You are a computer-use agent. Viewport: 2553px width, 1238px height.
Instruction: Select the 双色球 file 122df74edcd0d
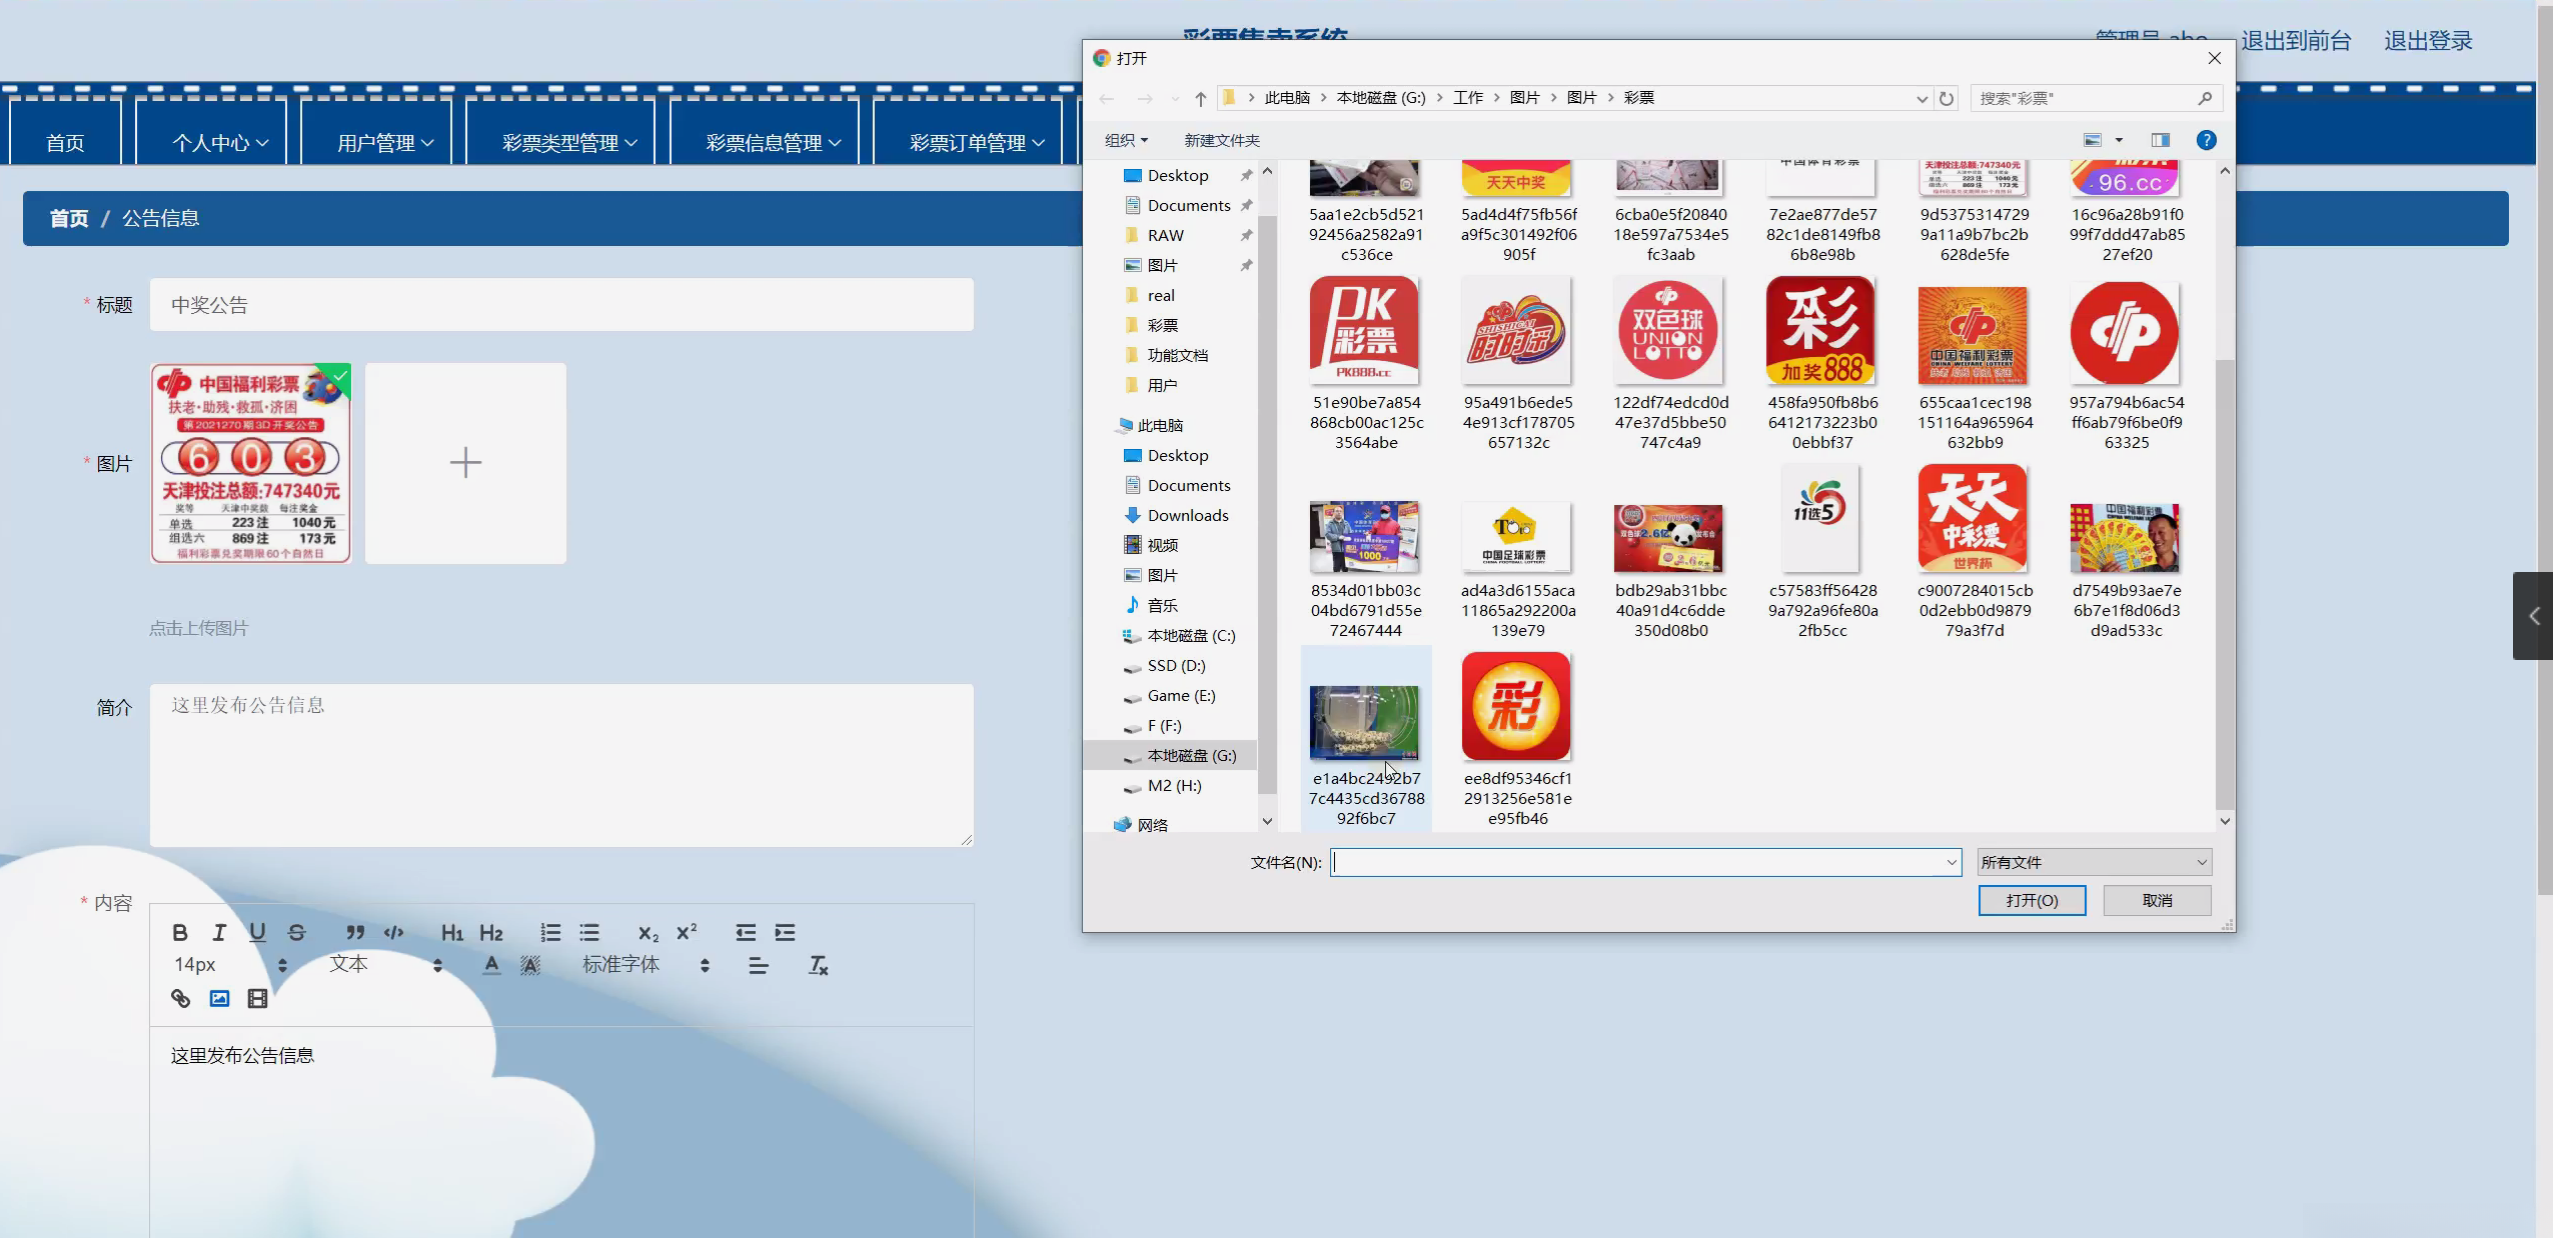[x=1670, y=363]
